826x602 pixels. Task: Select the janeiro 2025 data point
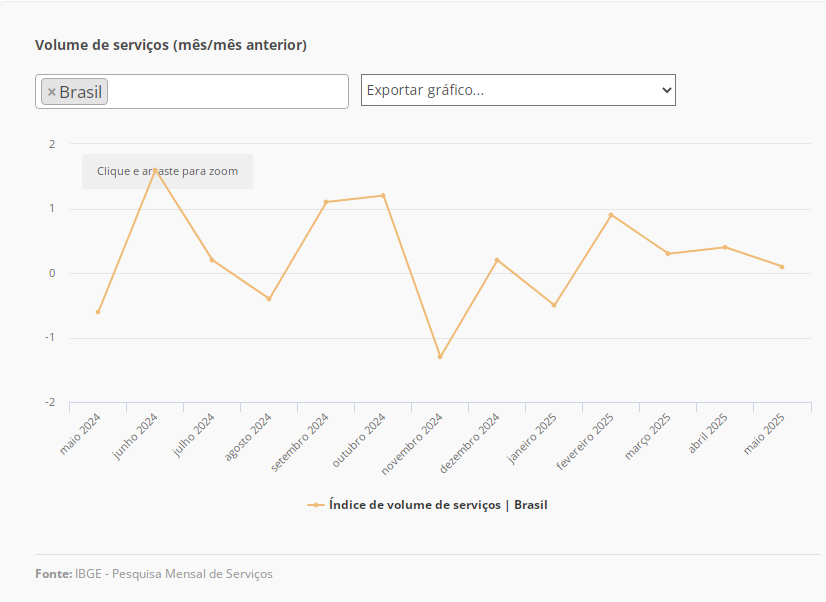(x=554, y=305)
